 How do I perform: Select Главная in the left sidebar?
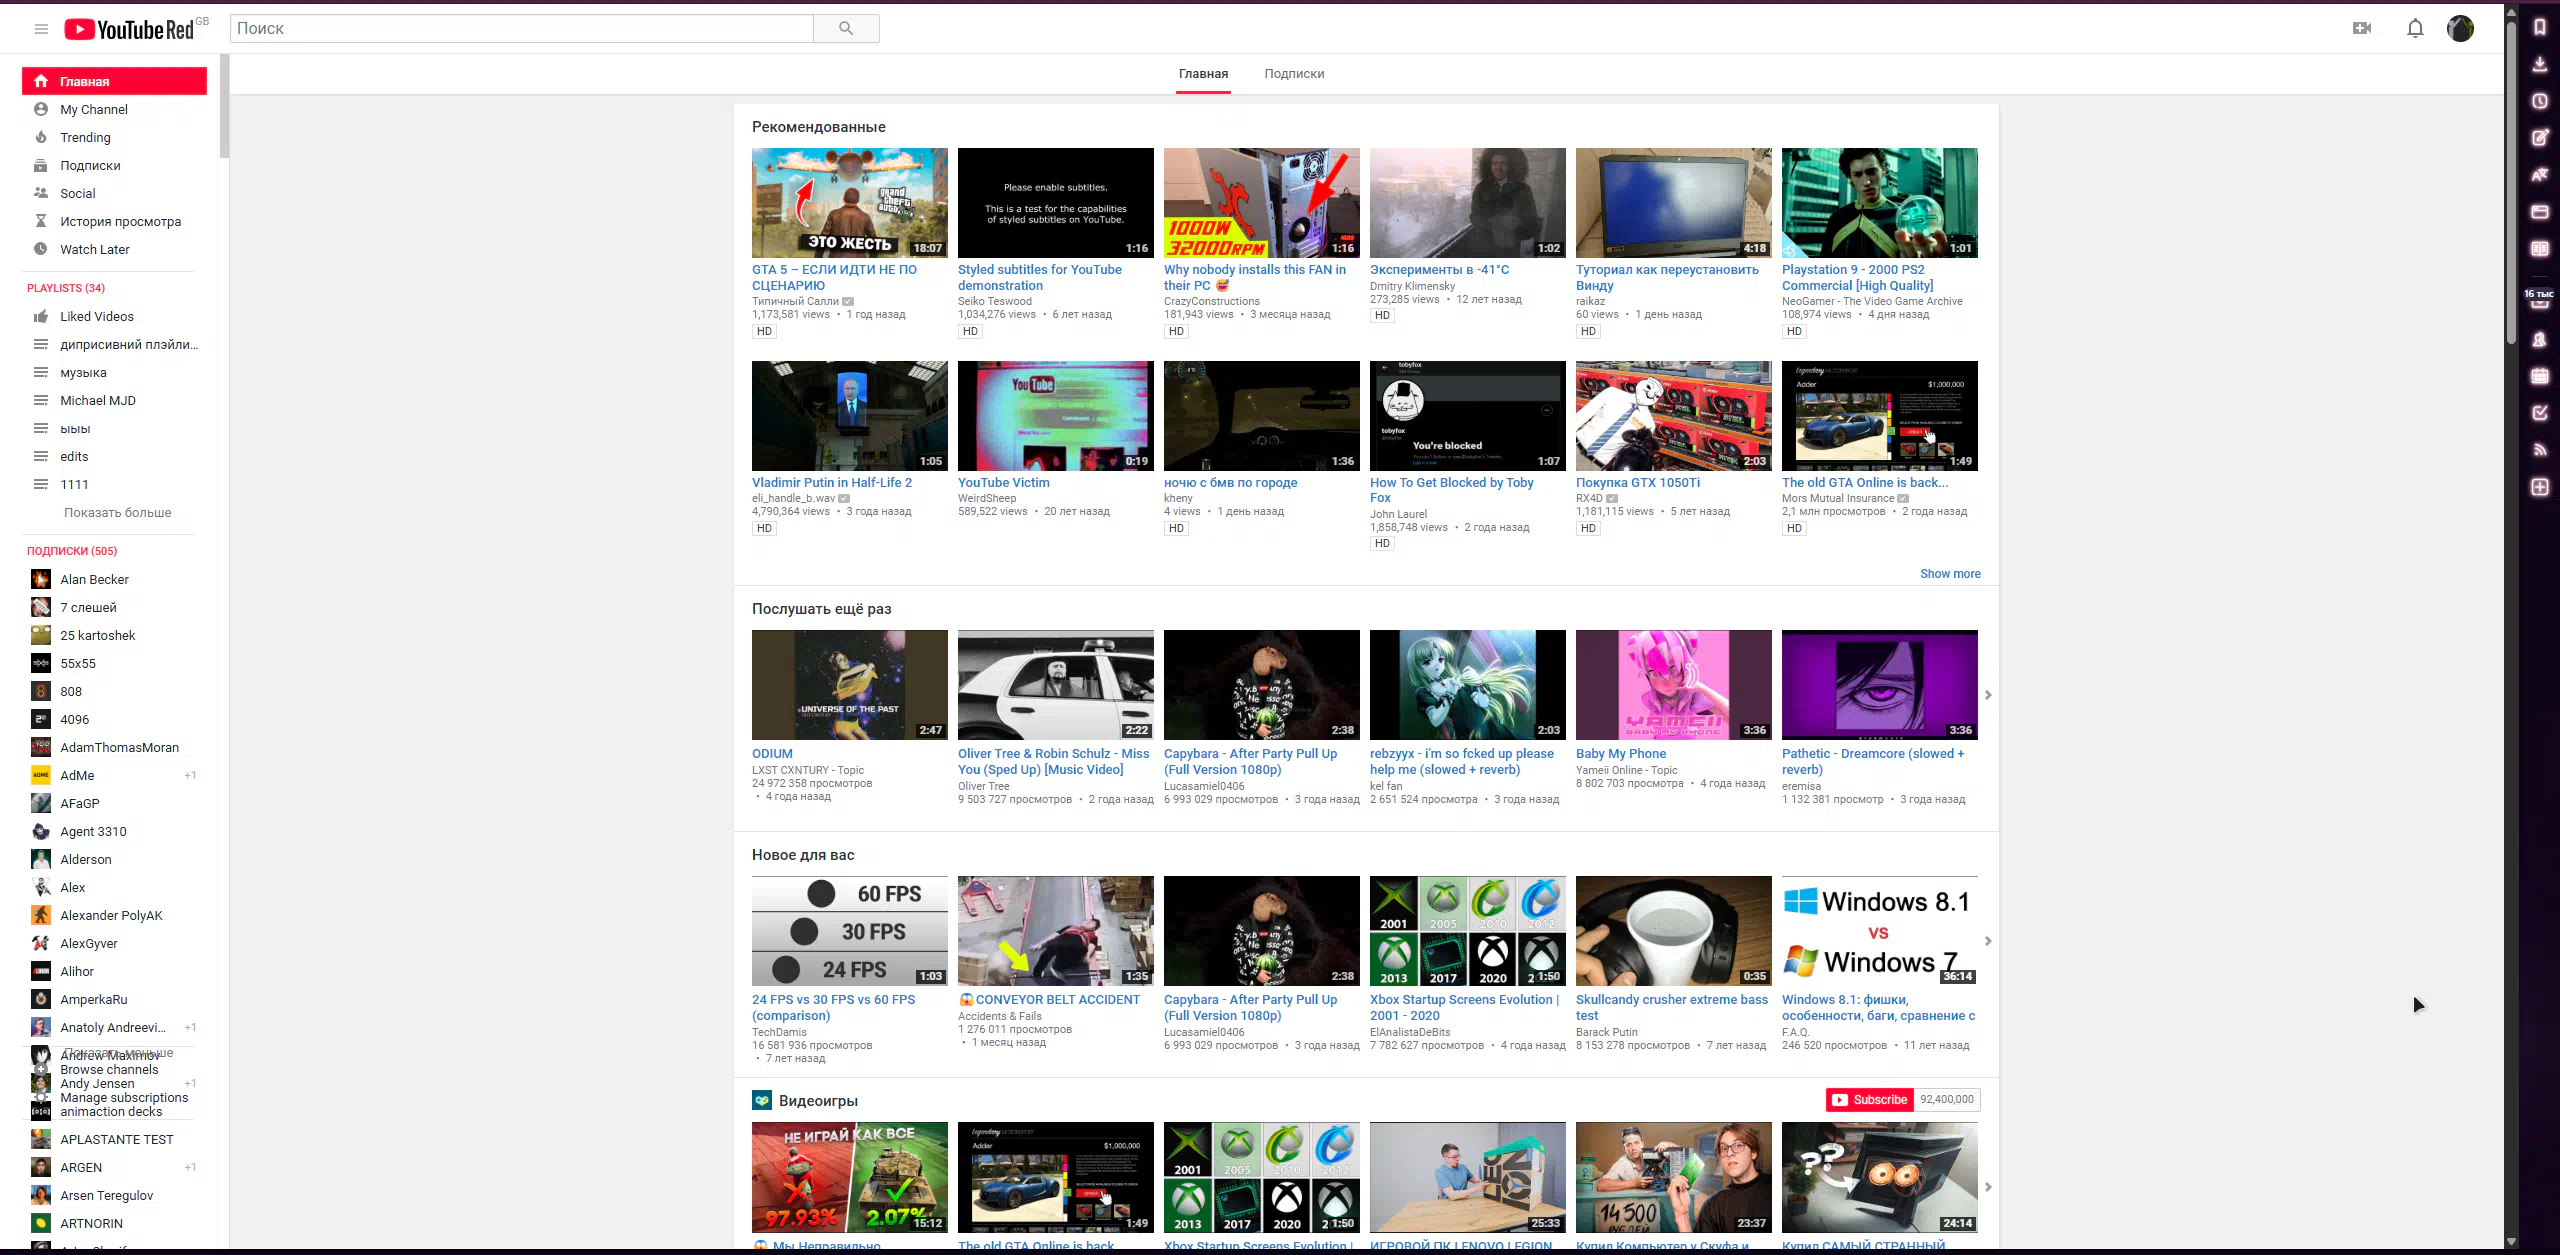coord(114,81)
